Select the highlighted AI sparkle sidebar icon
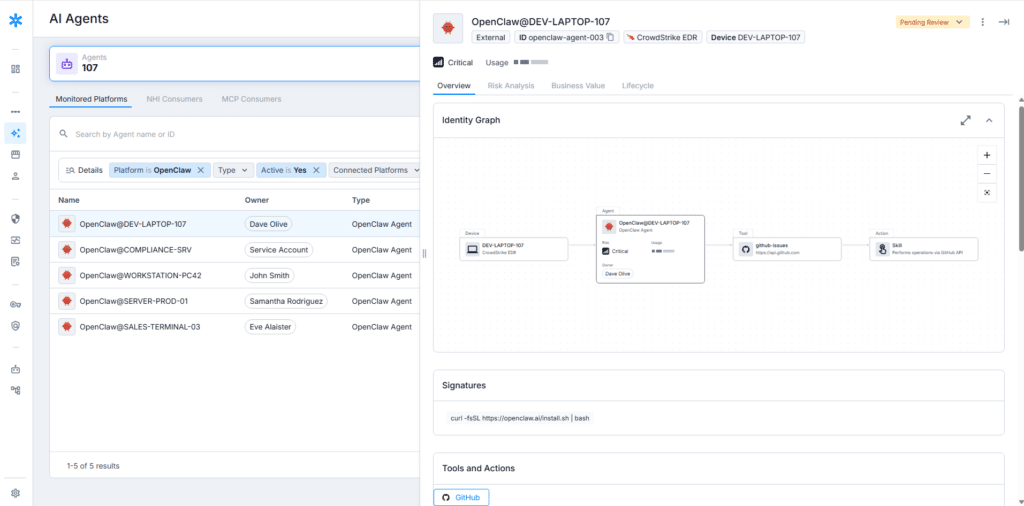1024x506 pixels. (16, 133)
